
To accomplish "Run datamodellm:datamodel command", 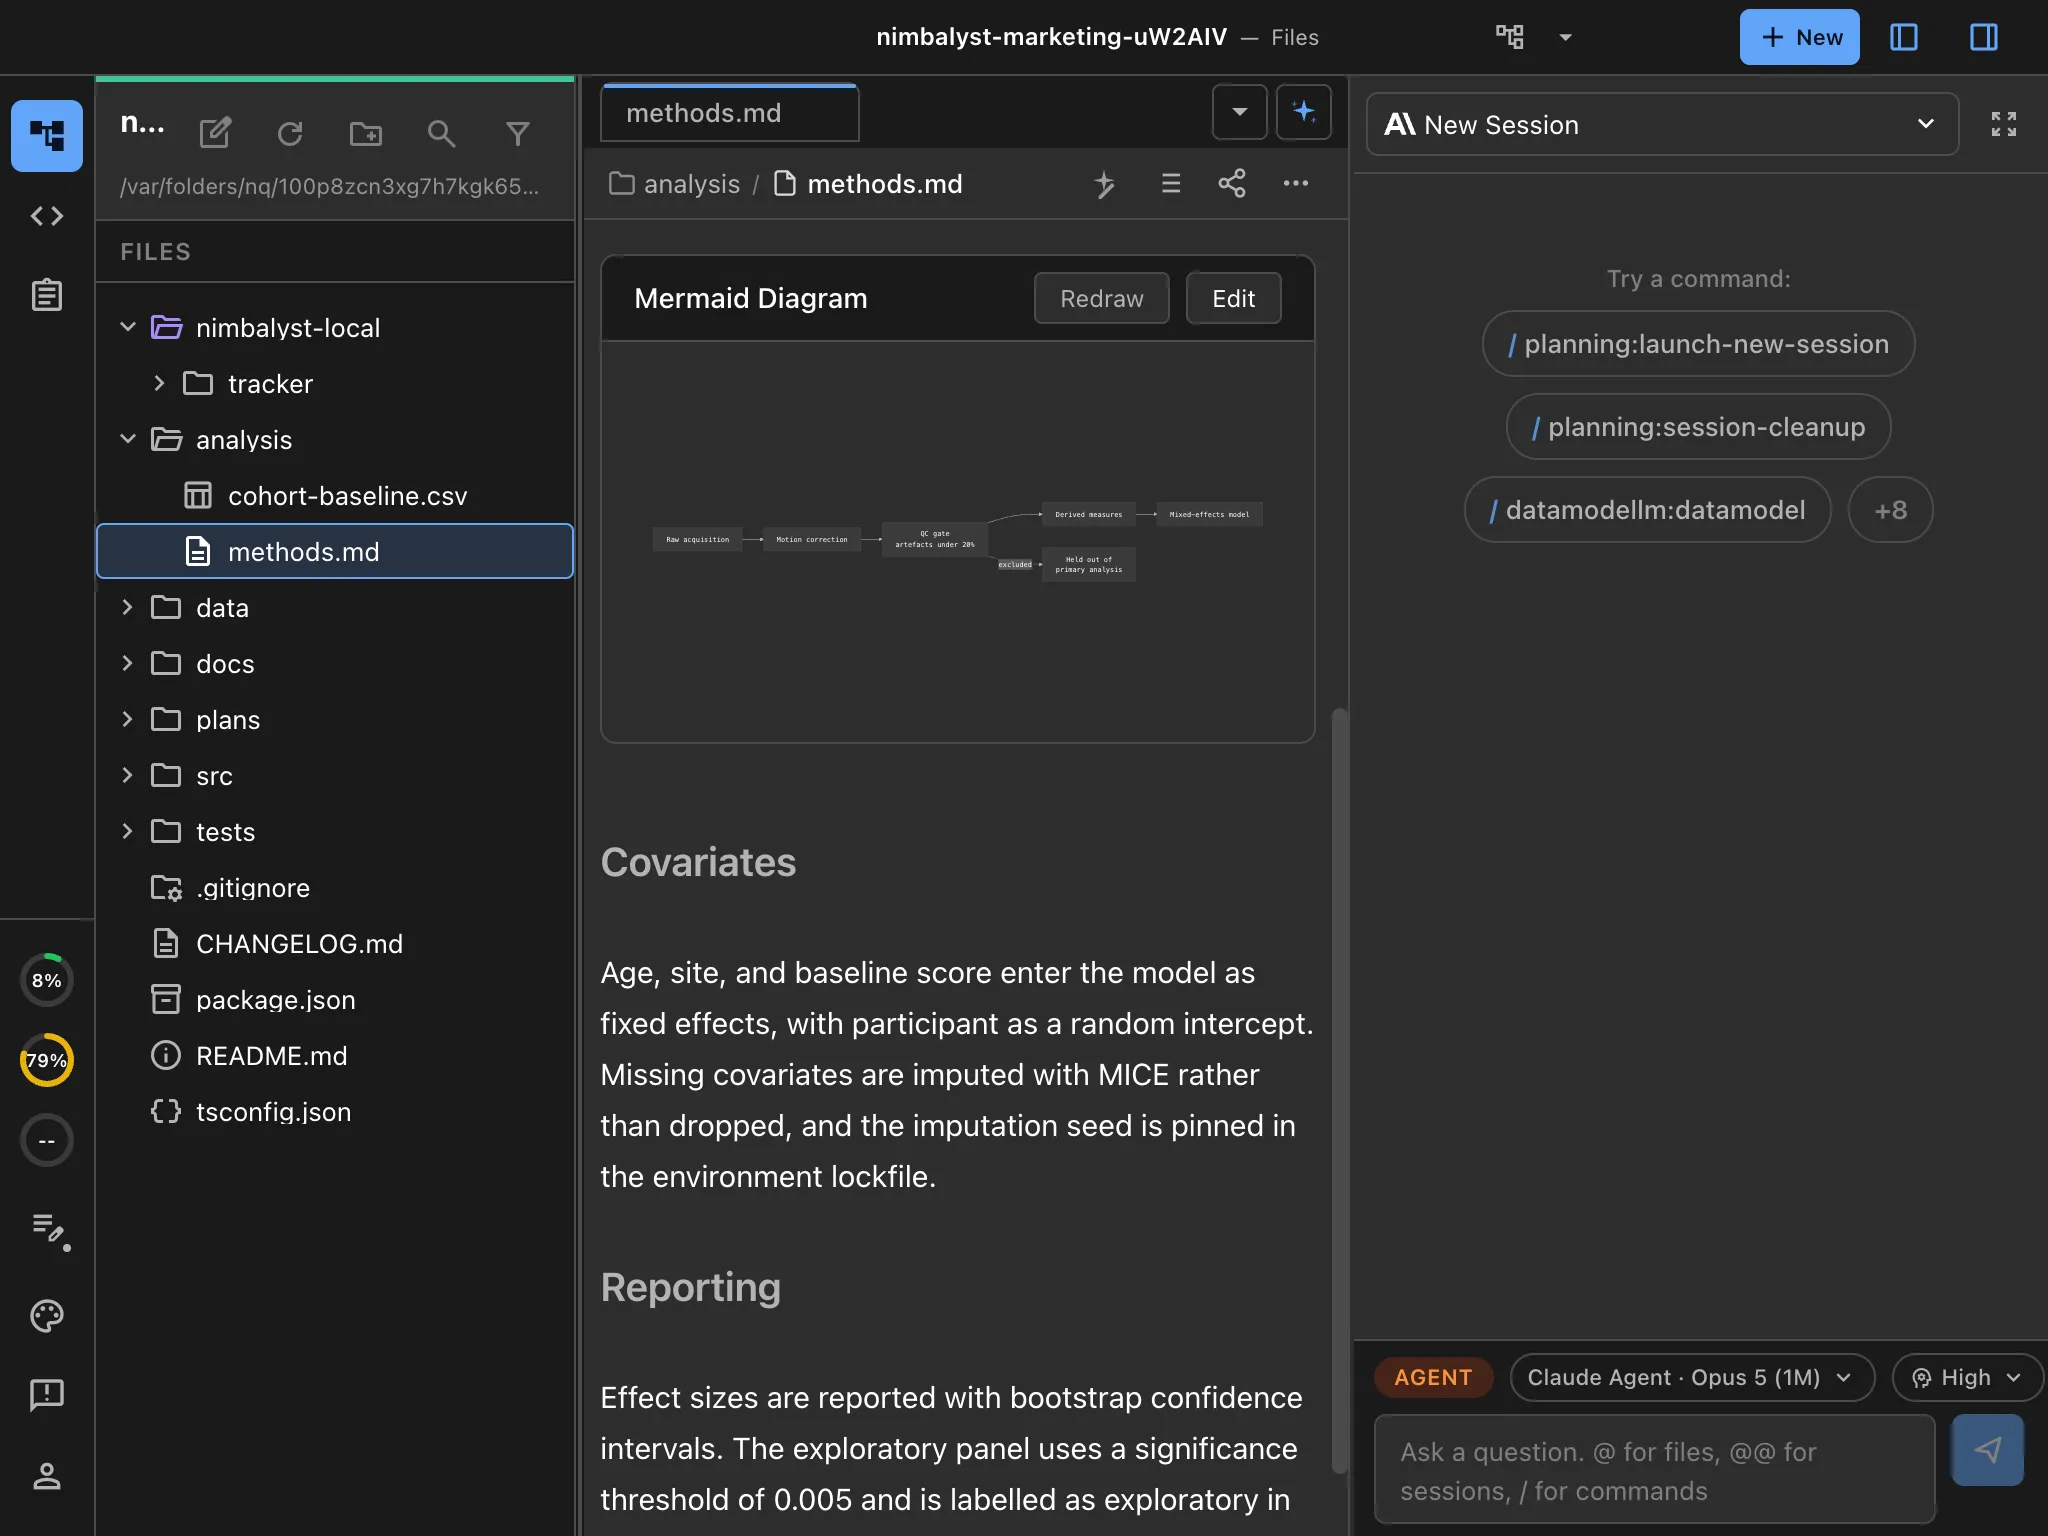I will [x=1647, y=510].
